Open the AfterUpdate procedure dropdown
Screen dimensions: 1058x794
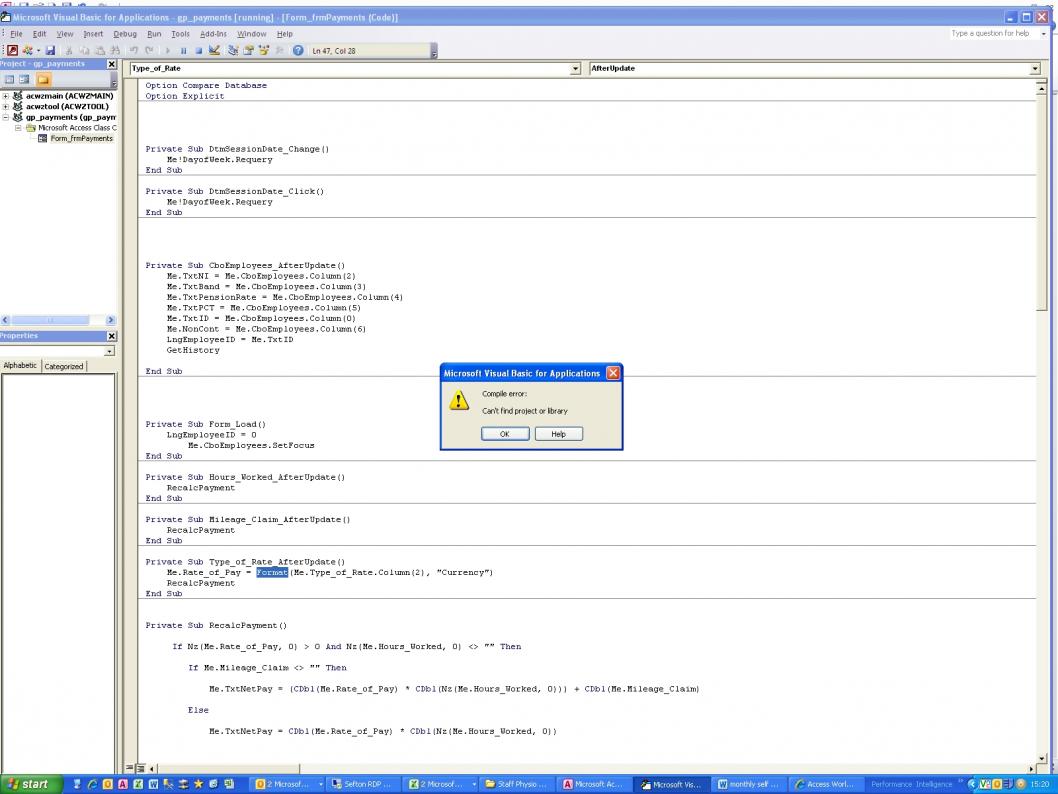(x=1035, y=69)
